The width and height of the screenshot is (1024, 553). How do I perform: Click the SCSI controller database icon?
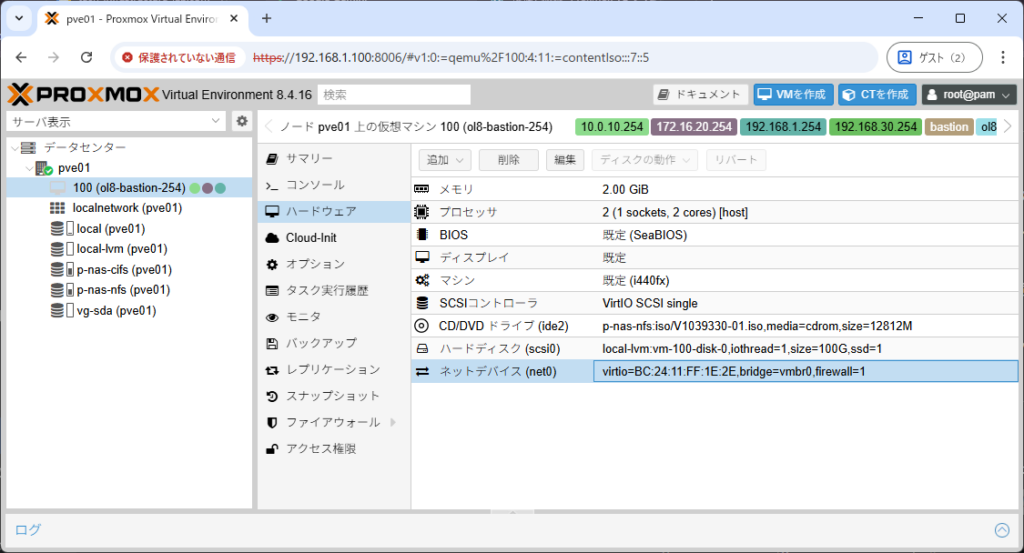click(422, 303)
